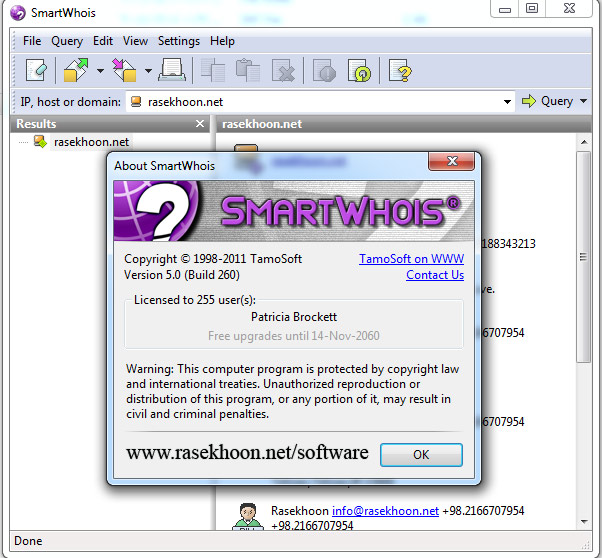Click the Query button
This screenshot has width=602, height=558.
point(547,101)
